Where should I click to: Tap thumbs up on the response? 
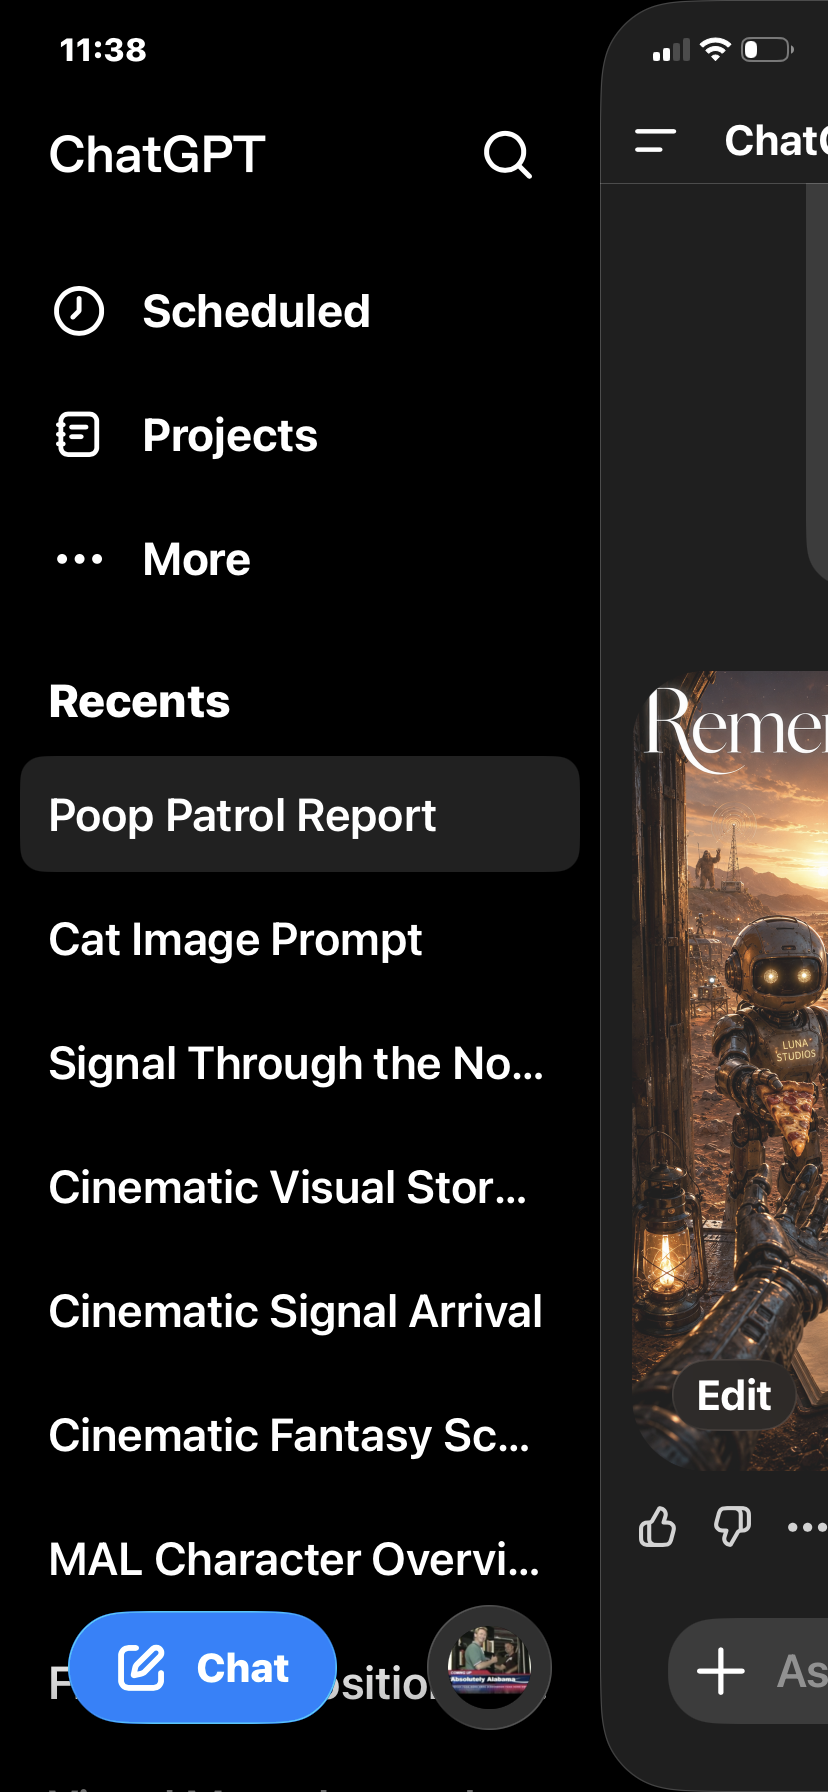click(657, 1527)
